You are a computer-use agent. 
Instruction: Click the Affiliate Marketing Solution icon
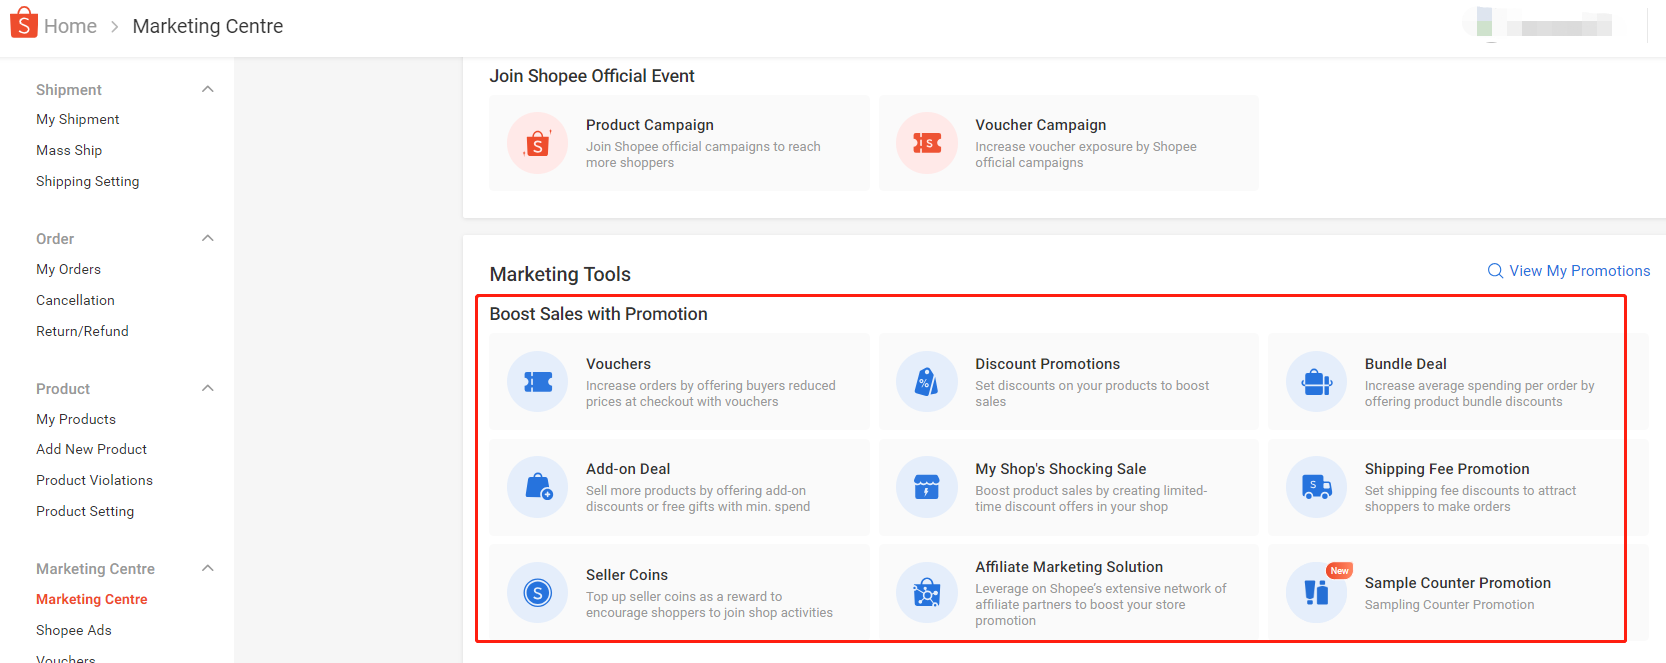coord(927,593)
